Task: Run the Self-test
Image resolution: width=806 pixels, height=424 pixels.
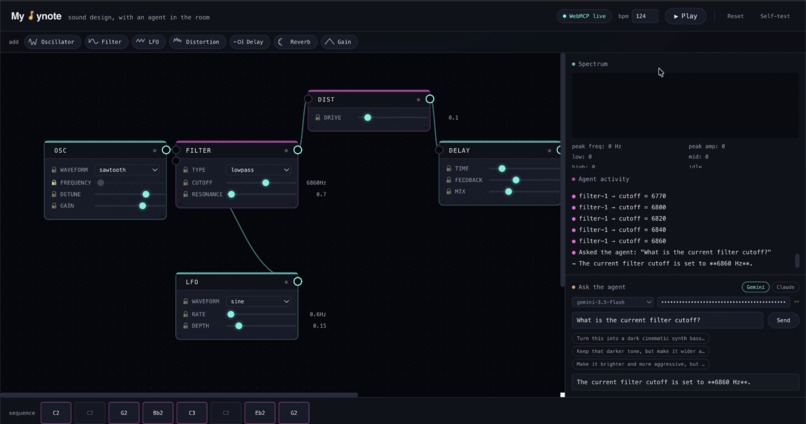Action: [x=775, y=16]
